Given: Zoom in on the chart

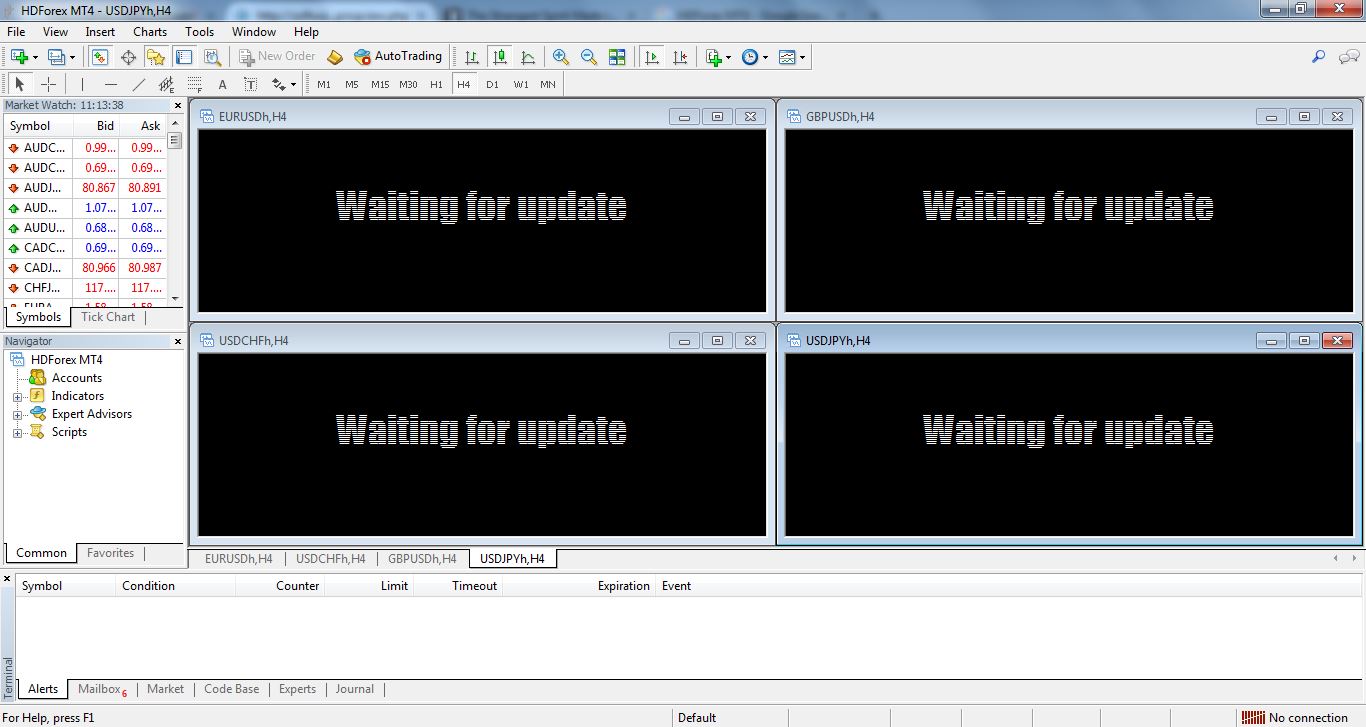Looking at the screenshot, I should pyautogui.click(x=561, y=57).
